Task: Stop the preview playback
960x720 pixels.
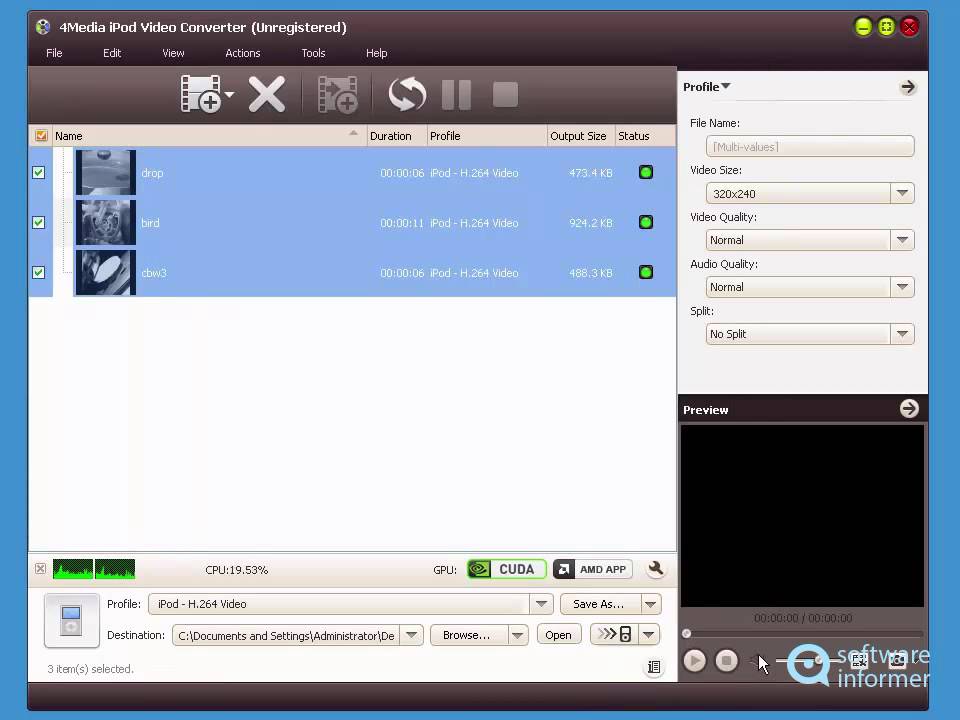Action: 727,661
